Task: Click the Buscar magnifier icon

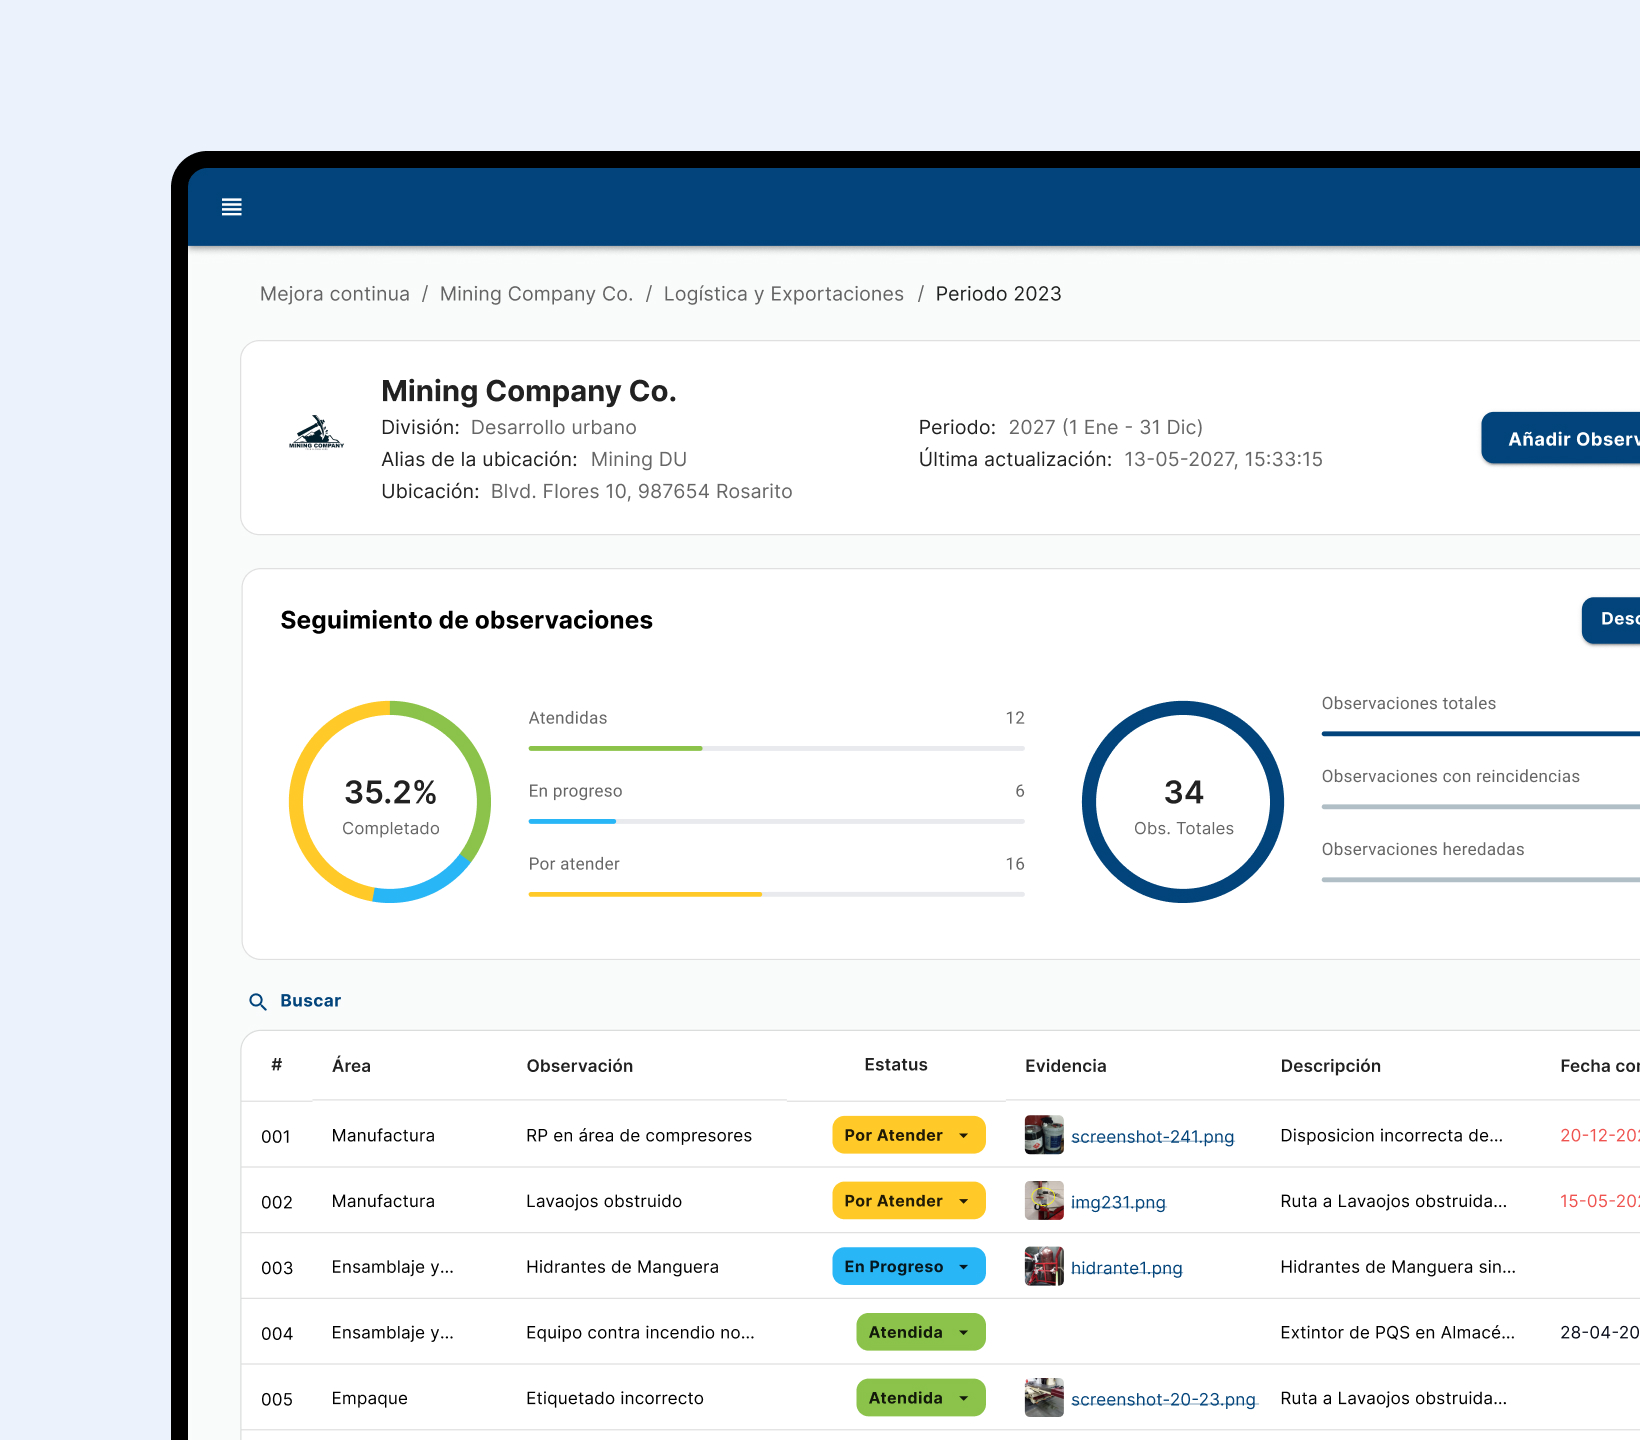Action: tap(258, 1001)
